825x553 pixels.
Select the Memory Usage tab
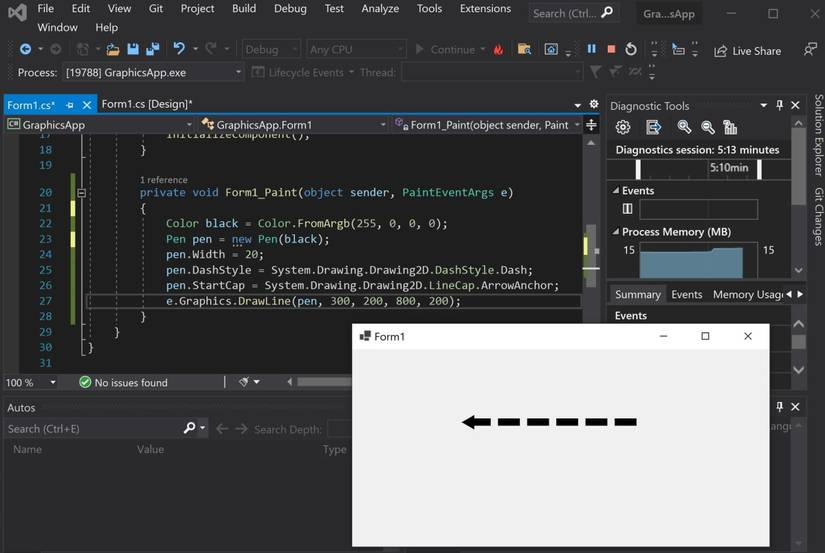point(747,295)
